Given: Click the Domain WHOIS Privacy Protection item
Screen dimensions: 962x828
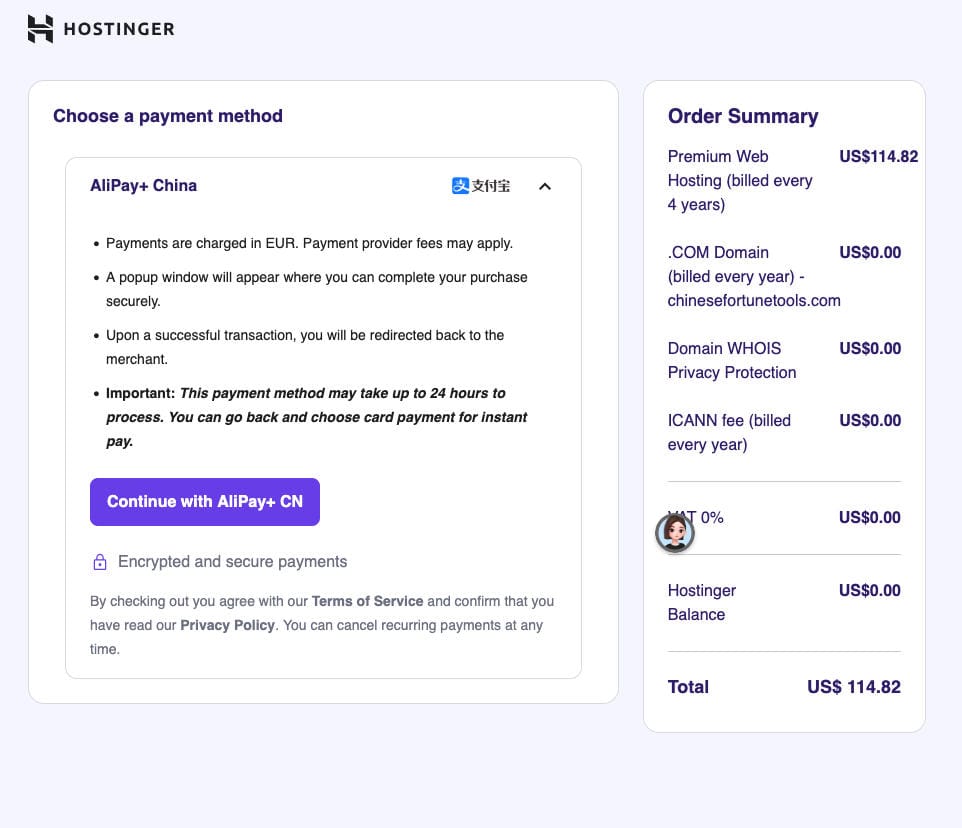Looking at the screenshot, I should point(732,361).
